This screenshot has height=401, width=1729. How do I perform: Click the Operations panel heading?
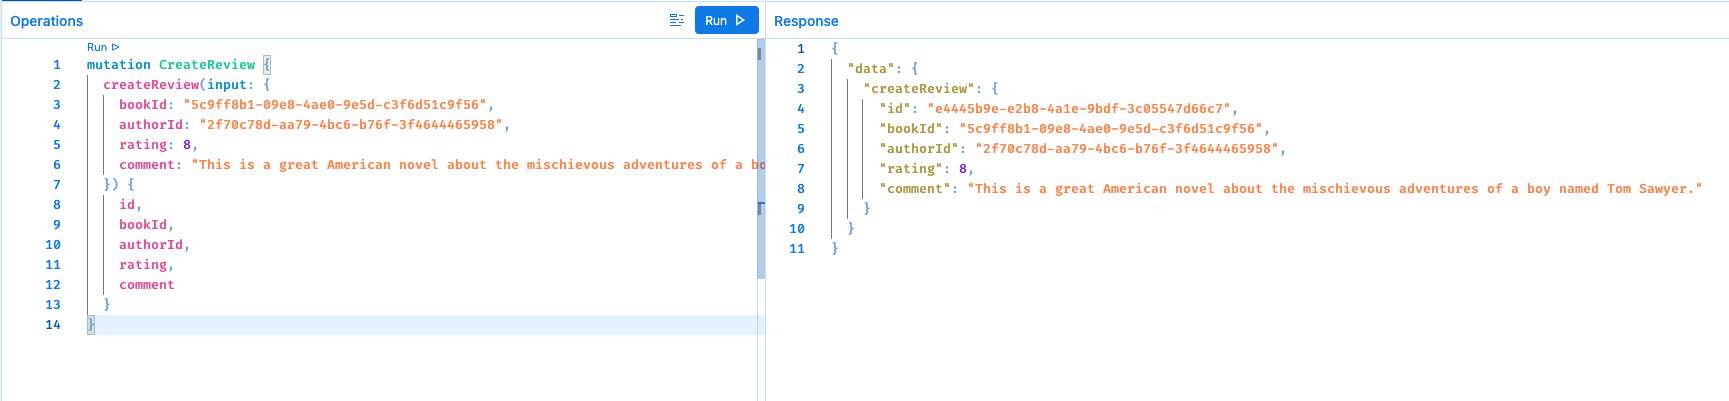click(x=47, y=21)
